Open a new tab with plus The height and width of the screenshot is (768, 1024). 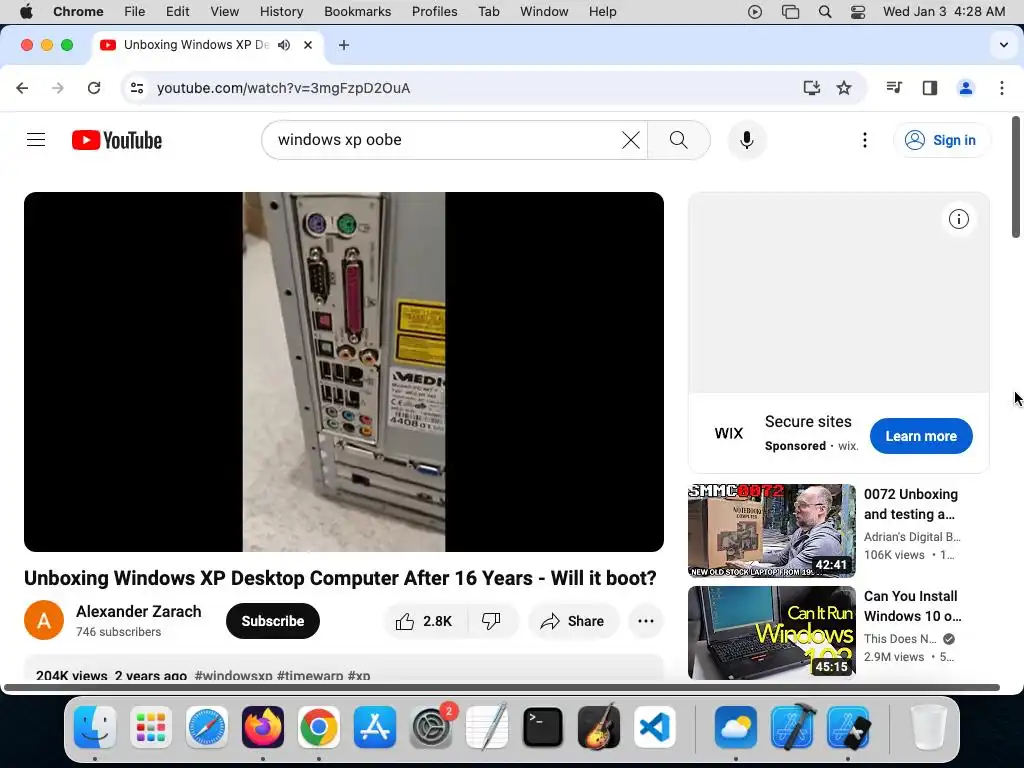(344, 45)
